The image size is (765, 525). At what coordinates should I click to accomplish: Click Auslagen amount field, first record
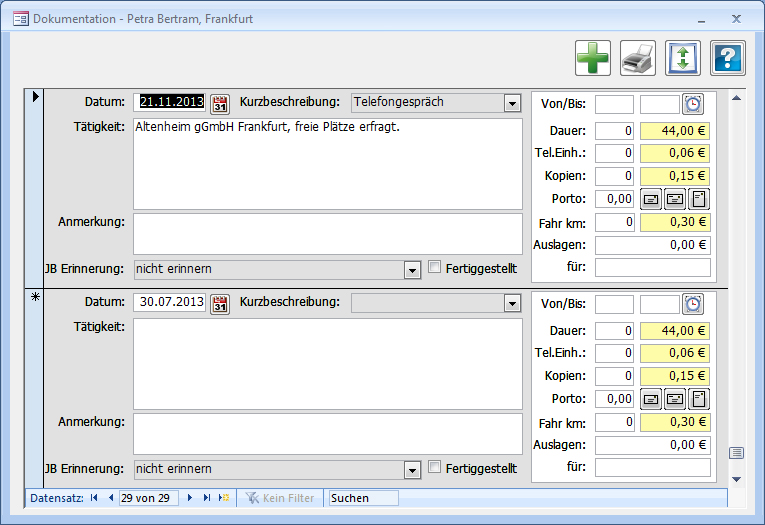click(x=653, y=245)
